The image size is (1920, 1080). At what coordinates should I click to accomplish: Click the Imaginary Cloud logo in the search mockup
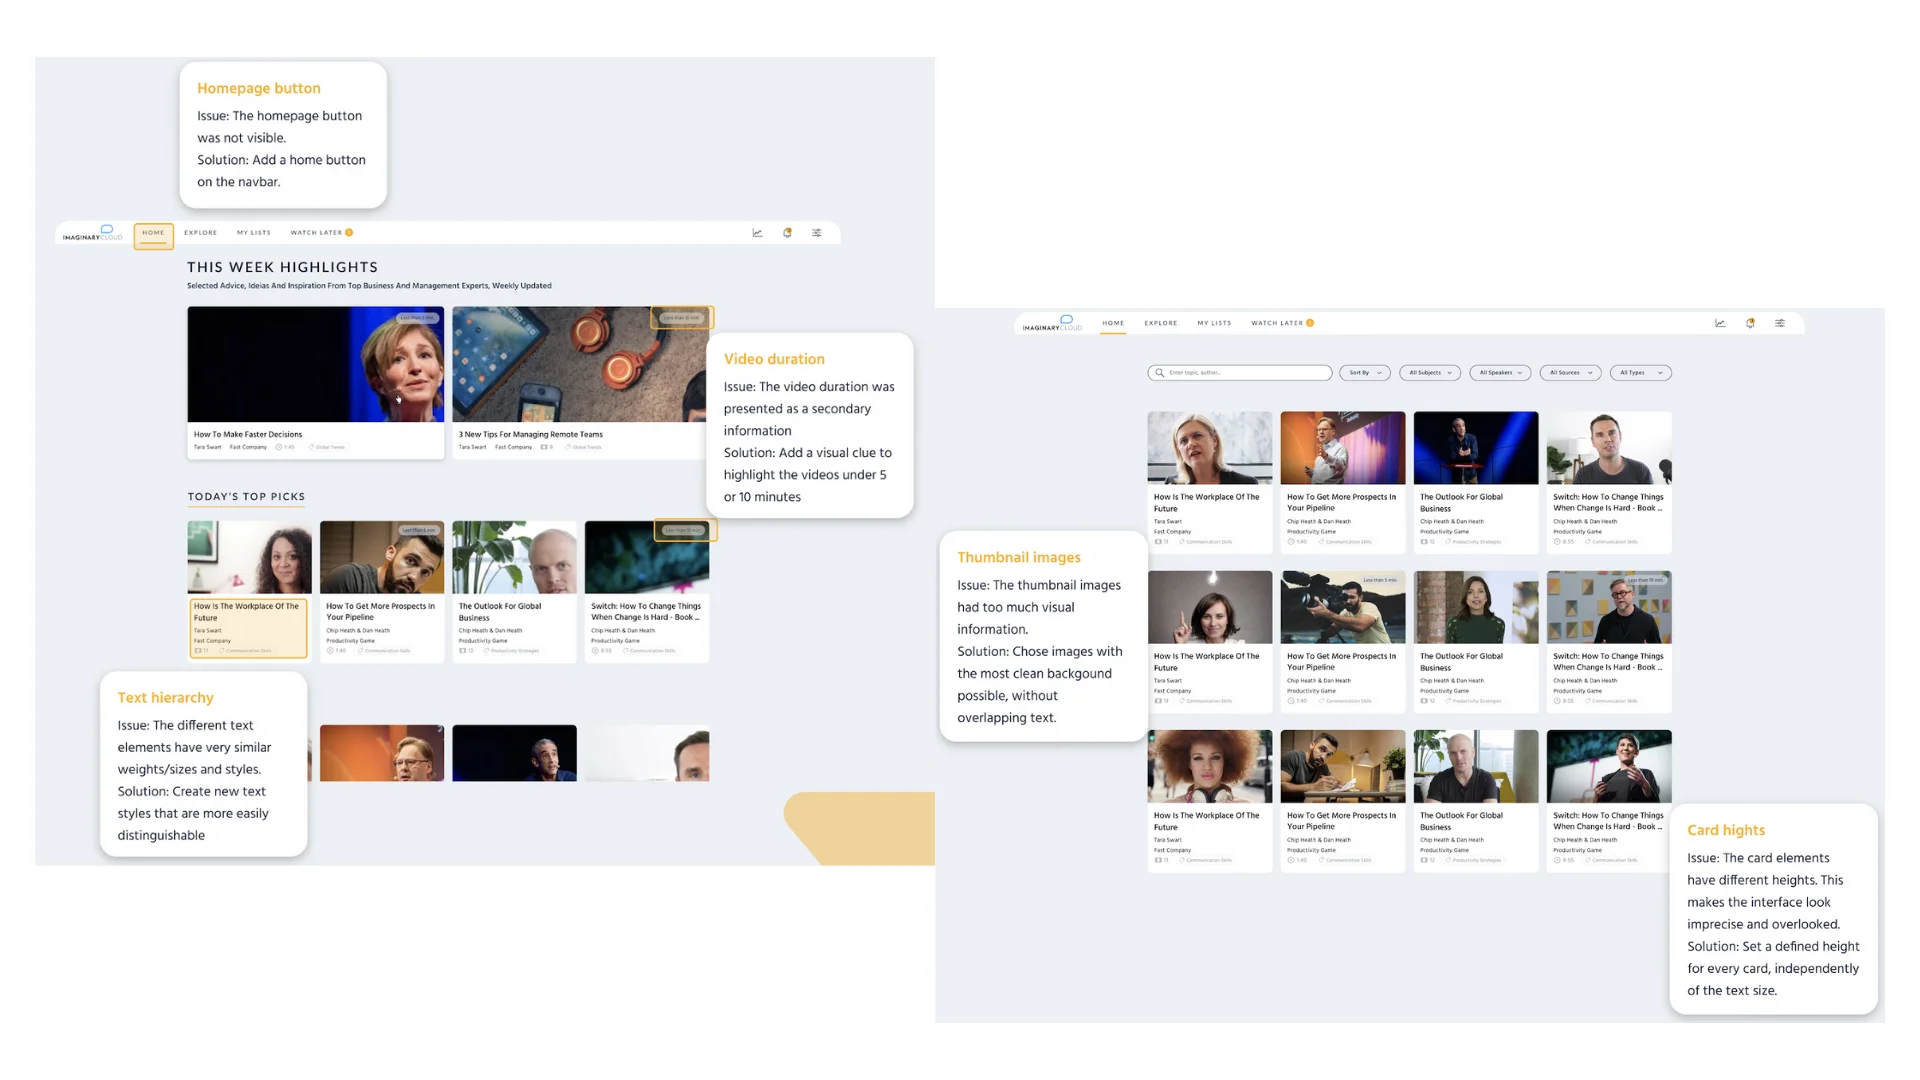1052,324
